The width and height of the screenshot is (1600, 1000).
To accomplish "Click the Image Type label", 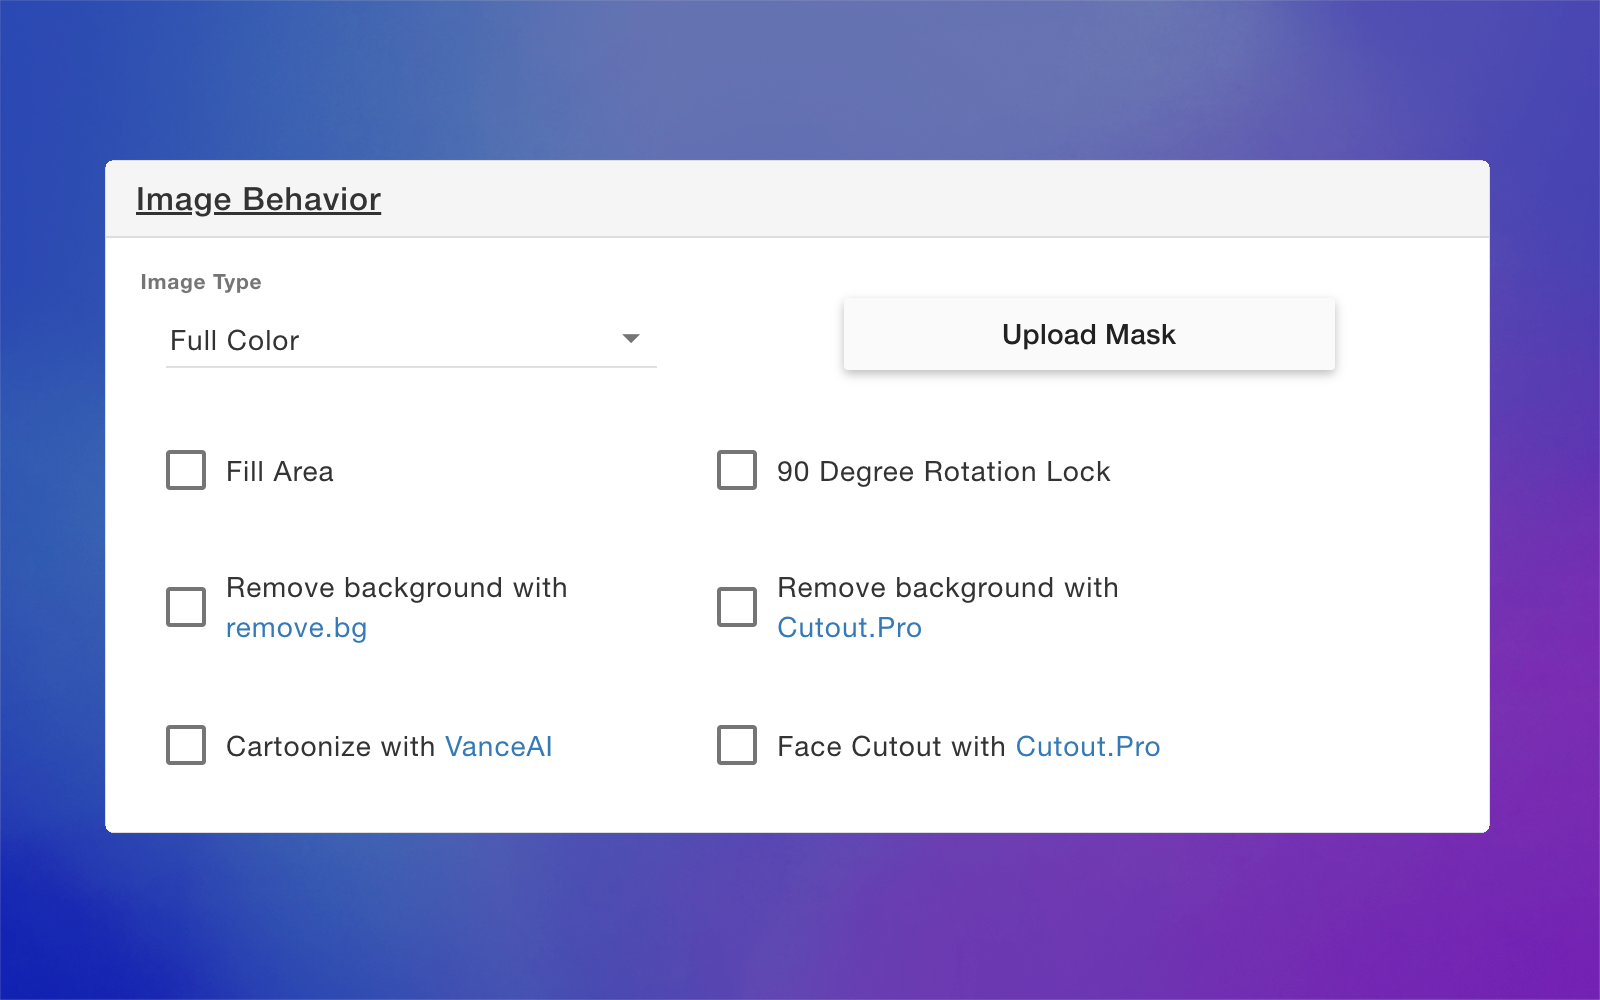I will [x=200, y=282].
